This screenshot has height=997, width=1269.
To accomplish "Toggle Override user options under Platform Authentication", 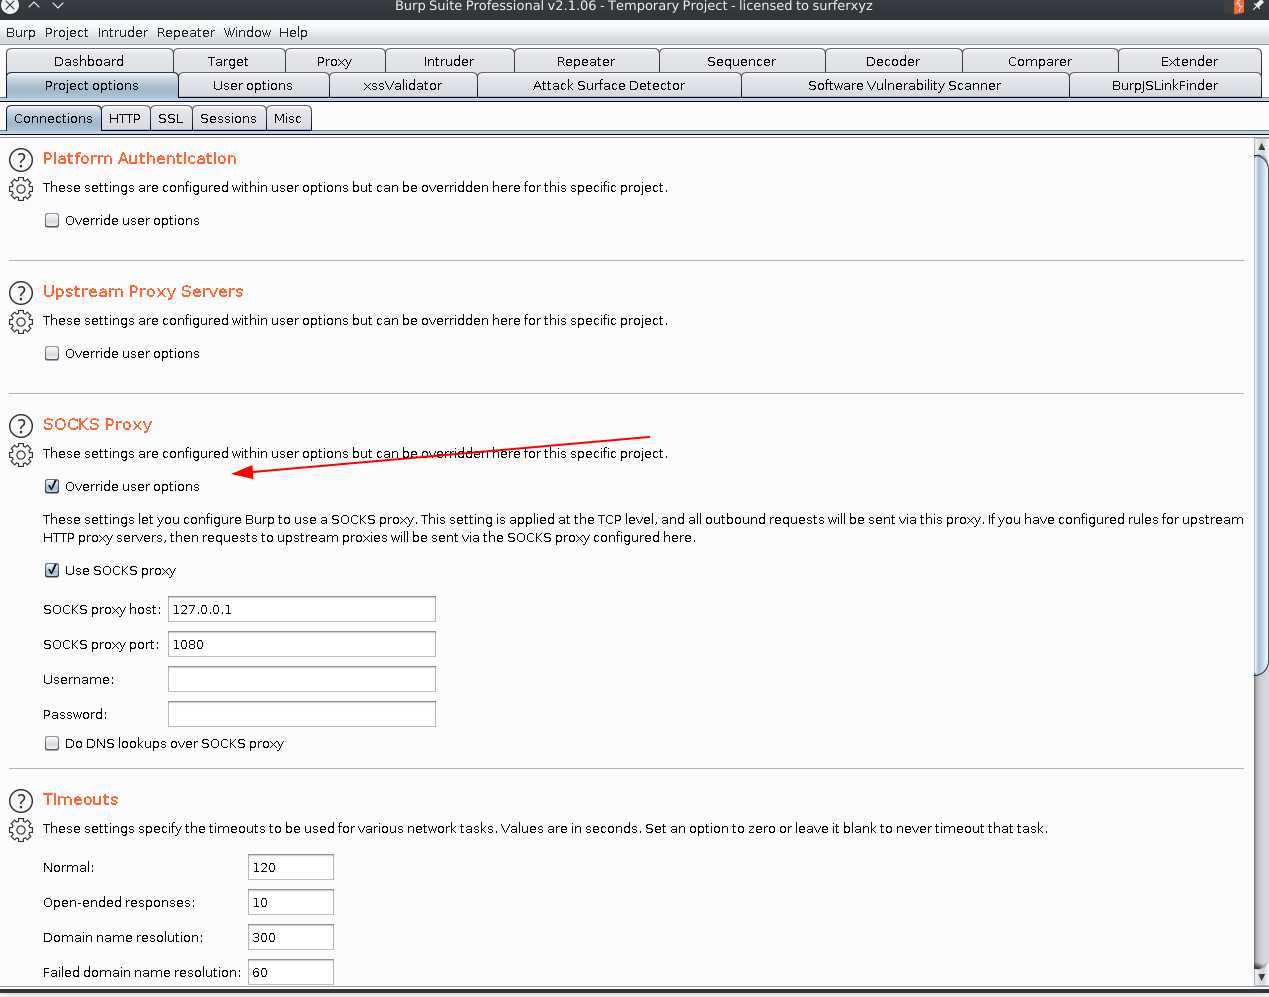I will (52, 220).
